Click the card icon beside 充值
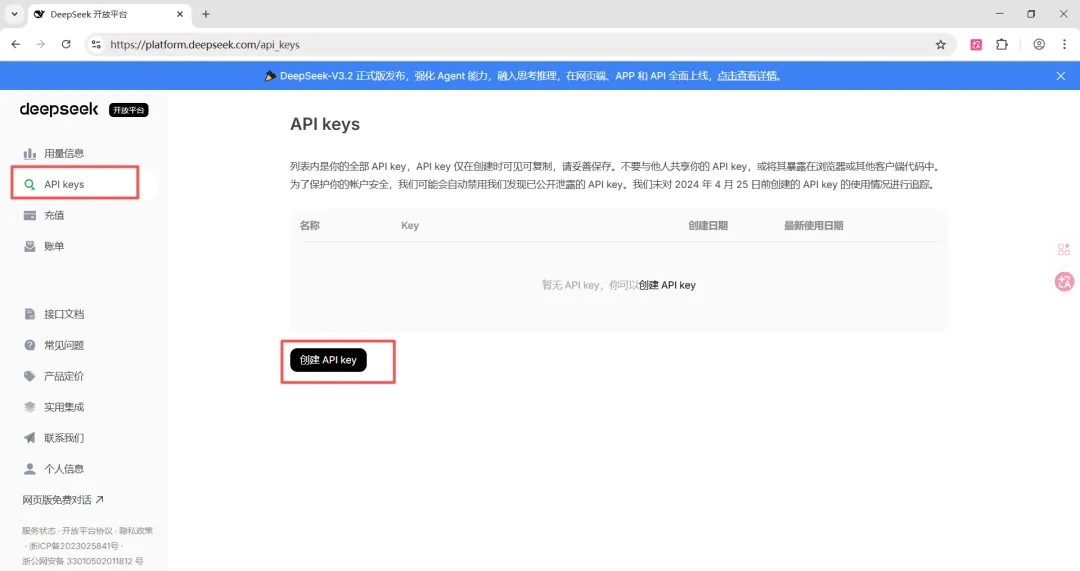1080x571 pixels. click(30, 216)
